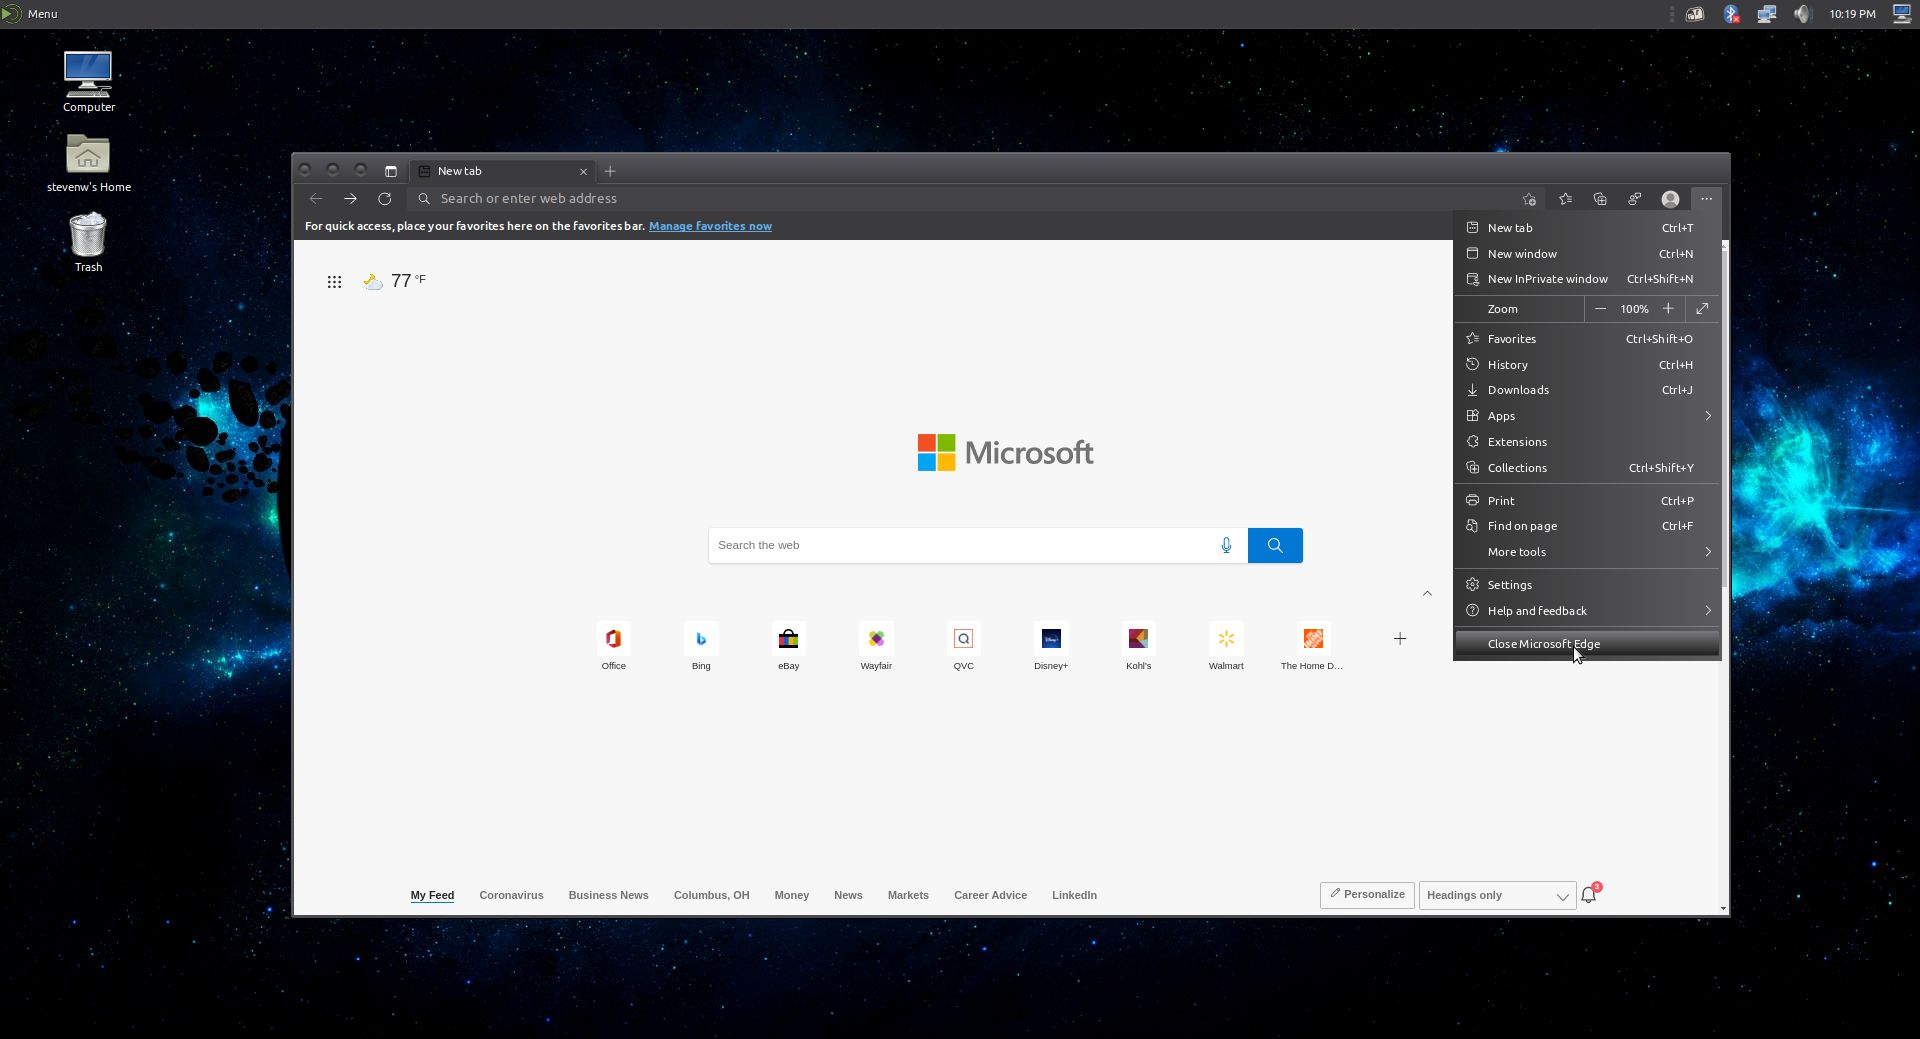Open Collections from the menu
Image resolution: width=1920 pixels, height=1039 pixels.
tap(1587, 468)
